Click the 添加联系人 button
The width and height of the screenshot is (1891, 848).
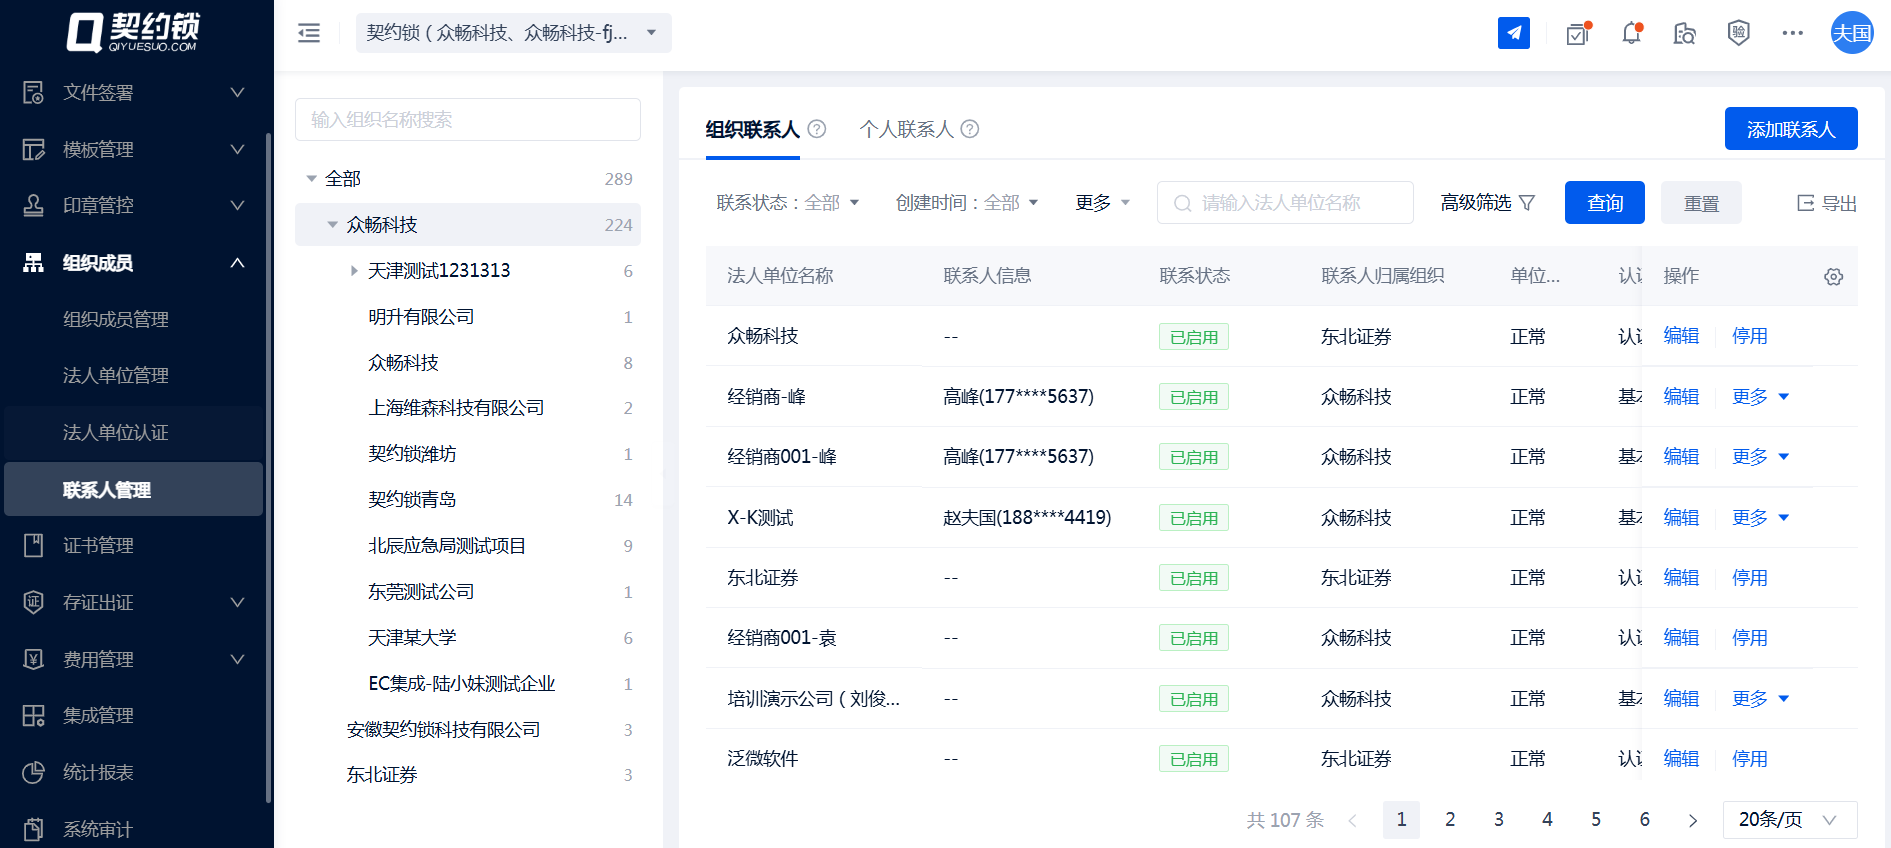pos(1790,129)
